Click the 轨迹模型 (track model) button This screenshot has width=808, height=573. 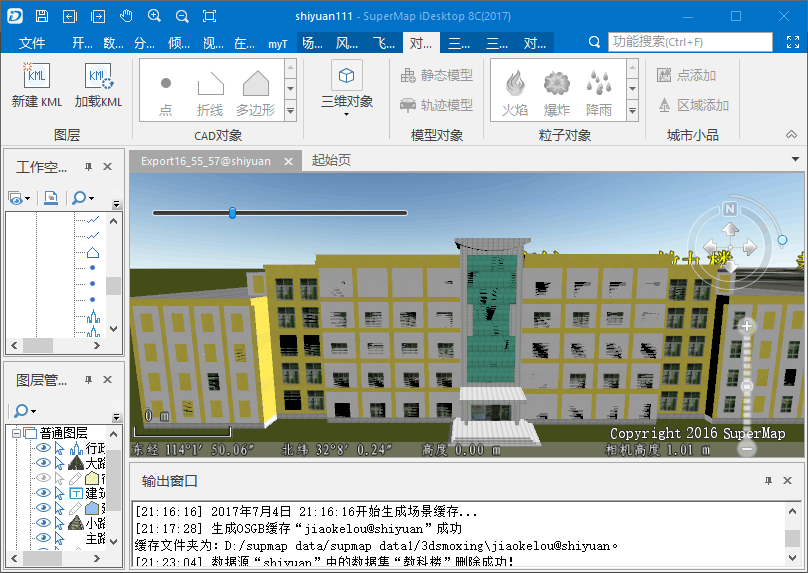click(437, 105)
